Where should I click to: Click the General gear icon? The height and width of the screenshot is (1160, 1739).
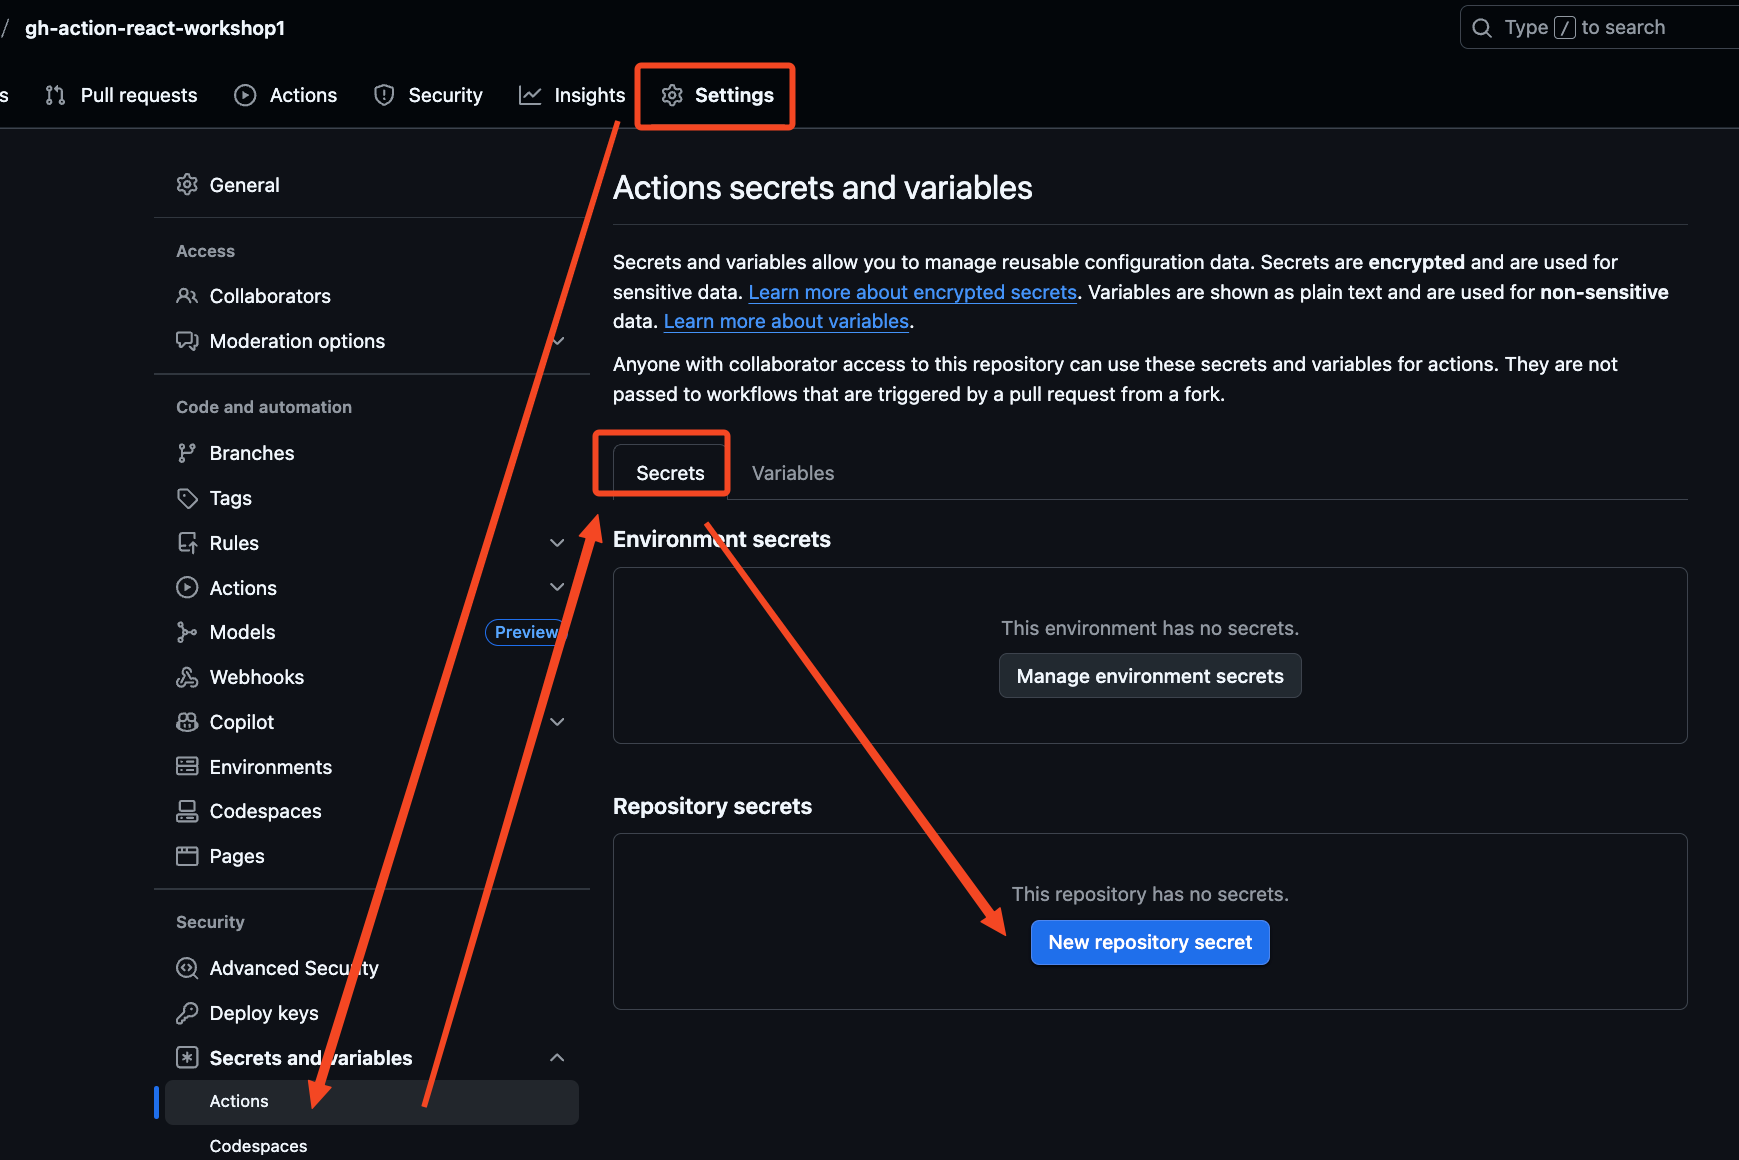click(x=187, y=185)
